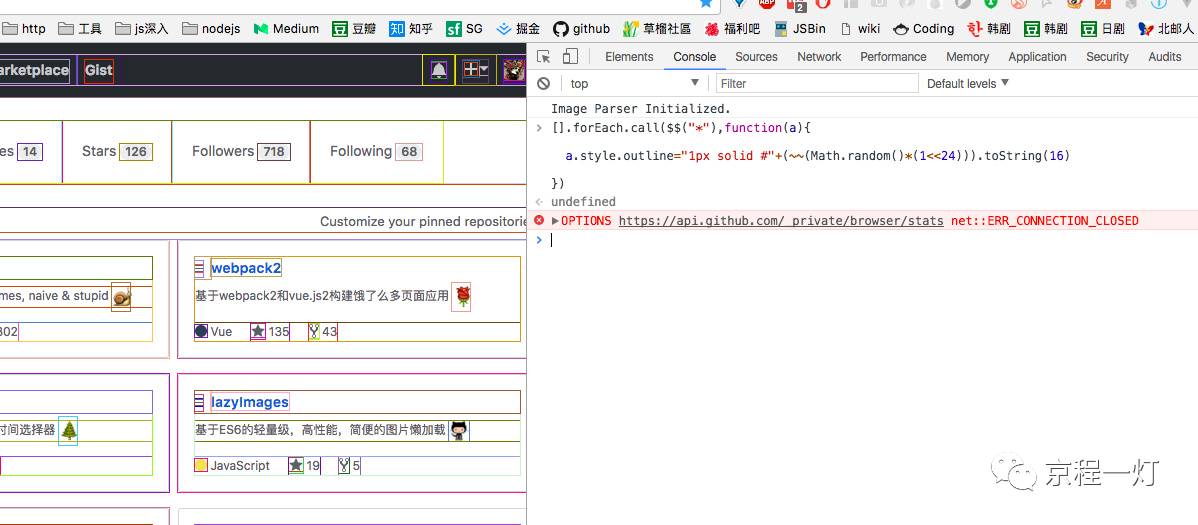This screenshot has height=525, width=1198.
Task: Open the GitHub notifications bell
Action: click(439, 70)
